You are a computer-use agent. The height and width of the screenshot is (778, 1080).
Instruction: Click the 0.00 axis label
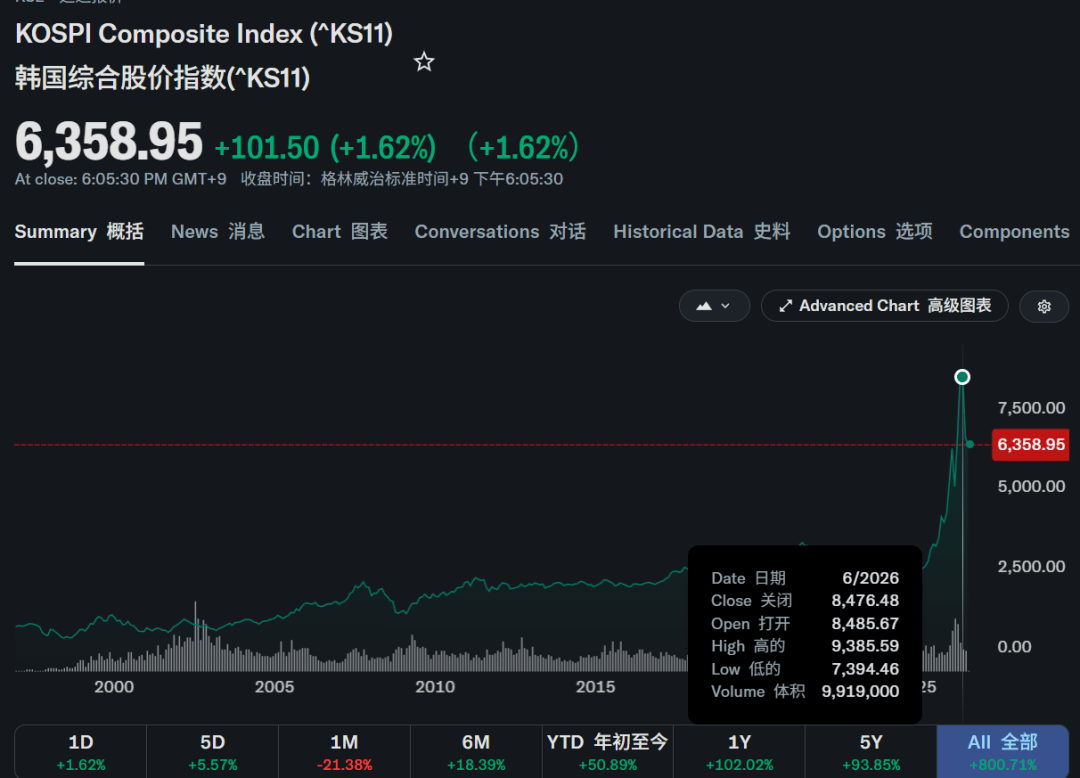(x=1015, y=646)
